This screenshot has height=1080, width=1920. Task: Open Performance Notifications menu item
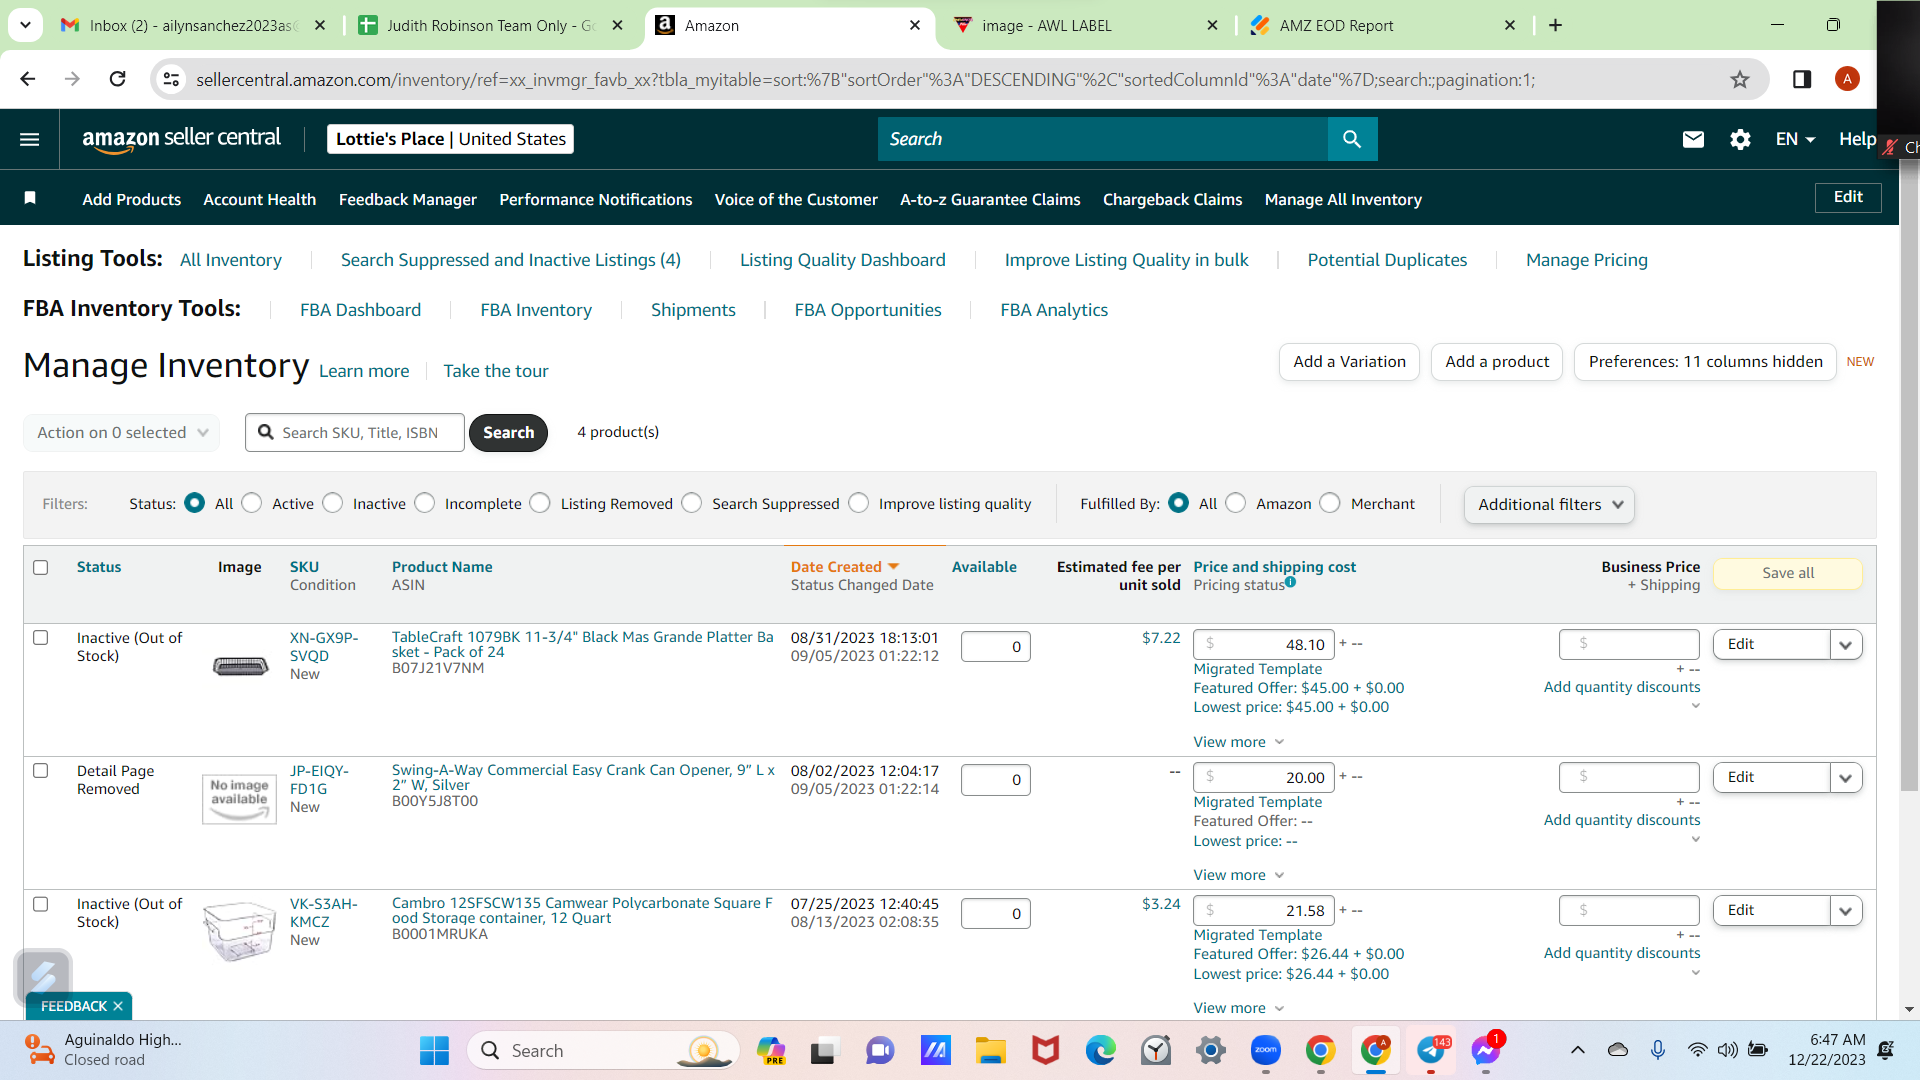596,199
